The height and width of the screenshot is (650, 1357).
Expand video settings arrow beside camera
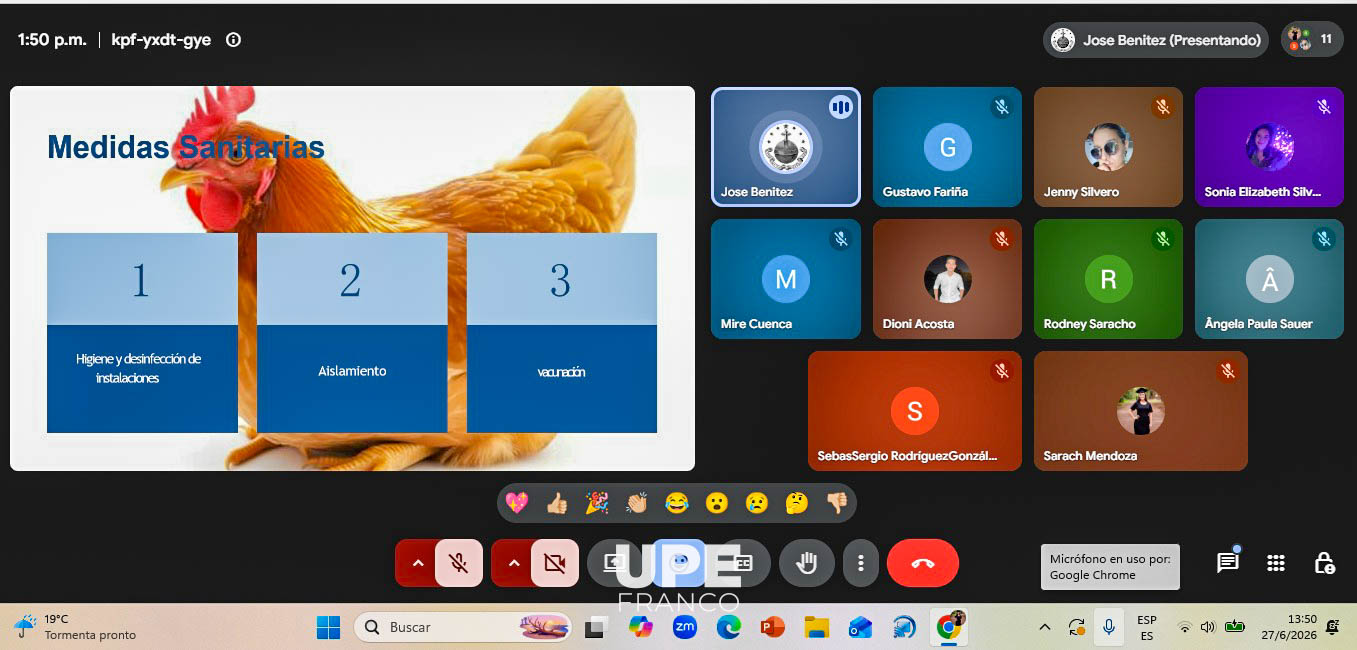513,563
